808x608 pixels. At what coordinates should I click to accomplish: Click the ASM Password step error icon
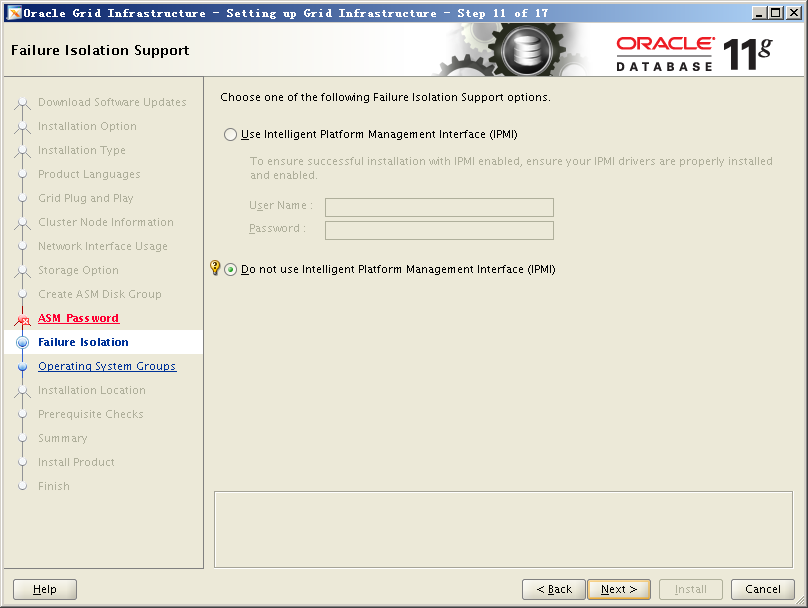(23, 319)
